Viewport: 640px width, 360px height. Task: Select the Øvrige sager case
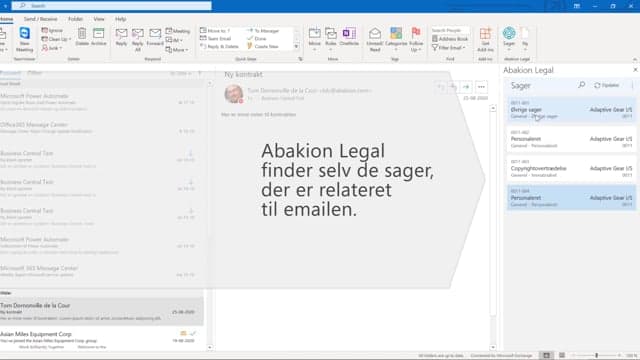571,109
